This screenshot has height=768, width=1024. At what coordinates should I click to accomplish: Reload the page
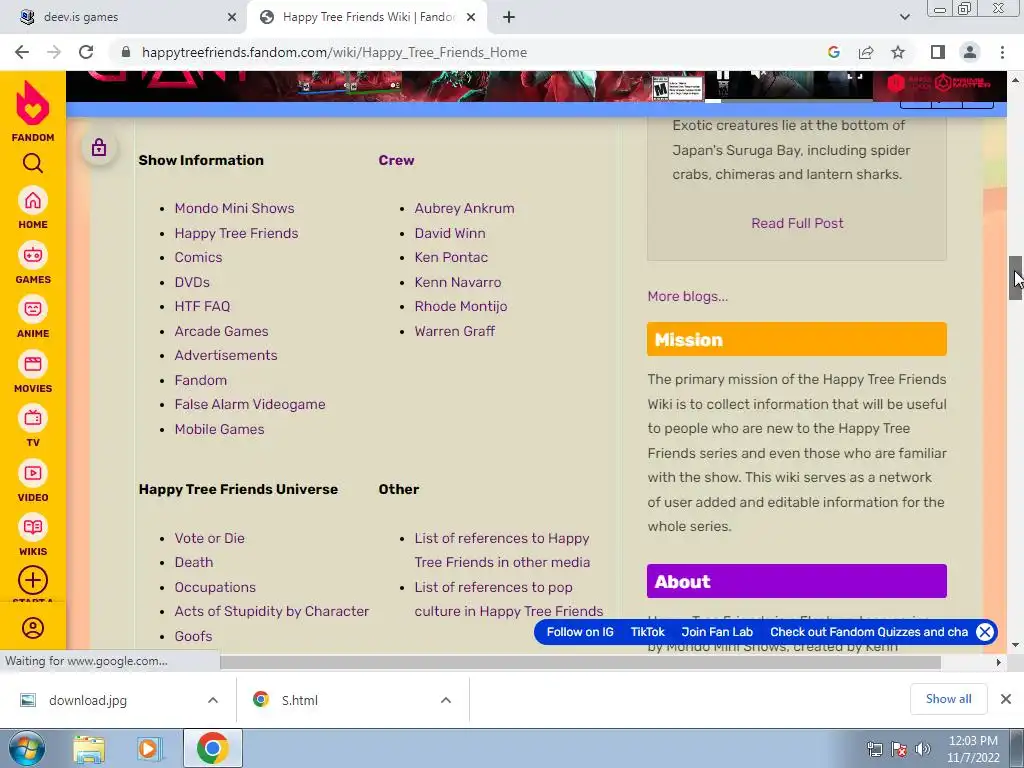click(86, 52)
